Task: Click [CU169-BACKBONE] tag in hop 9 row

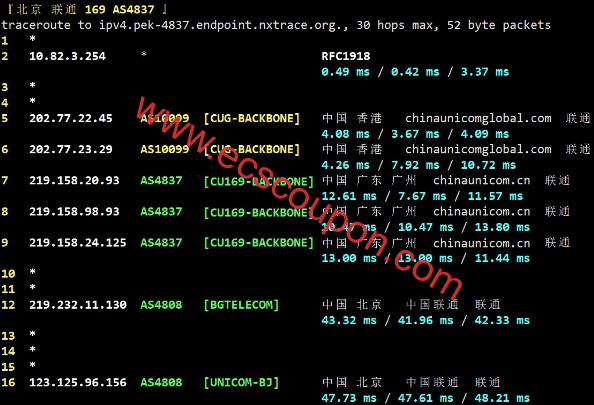Action: coord(259,243)
